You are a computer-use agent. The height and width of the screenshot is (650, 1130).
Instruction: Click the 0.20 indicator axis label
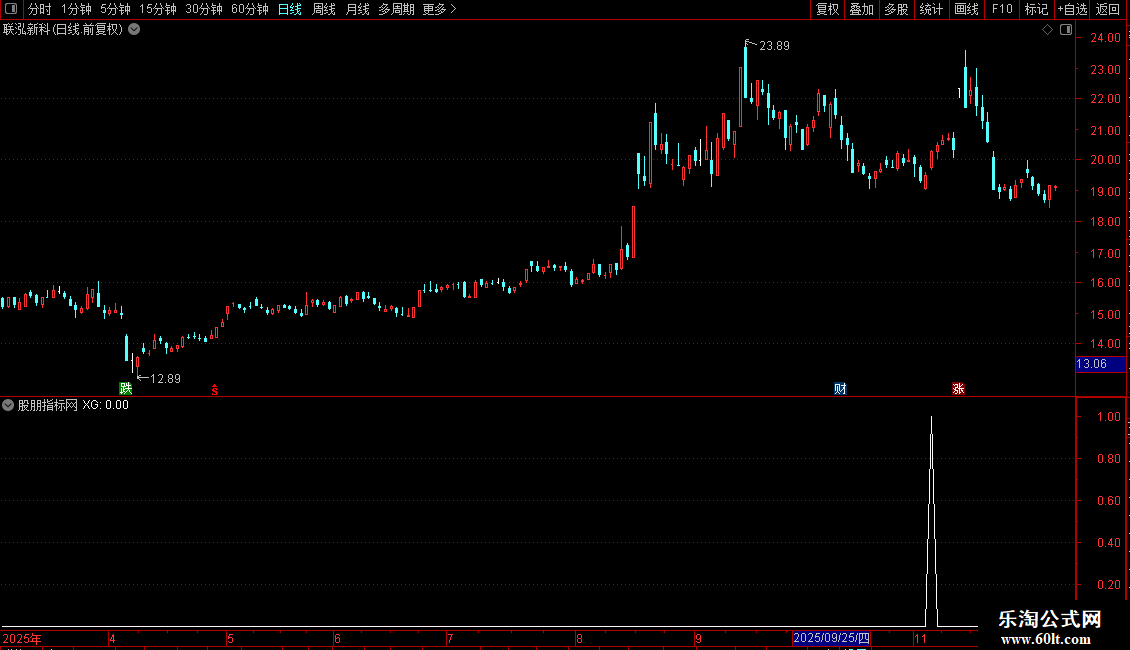[x=1108, y=585]
